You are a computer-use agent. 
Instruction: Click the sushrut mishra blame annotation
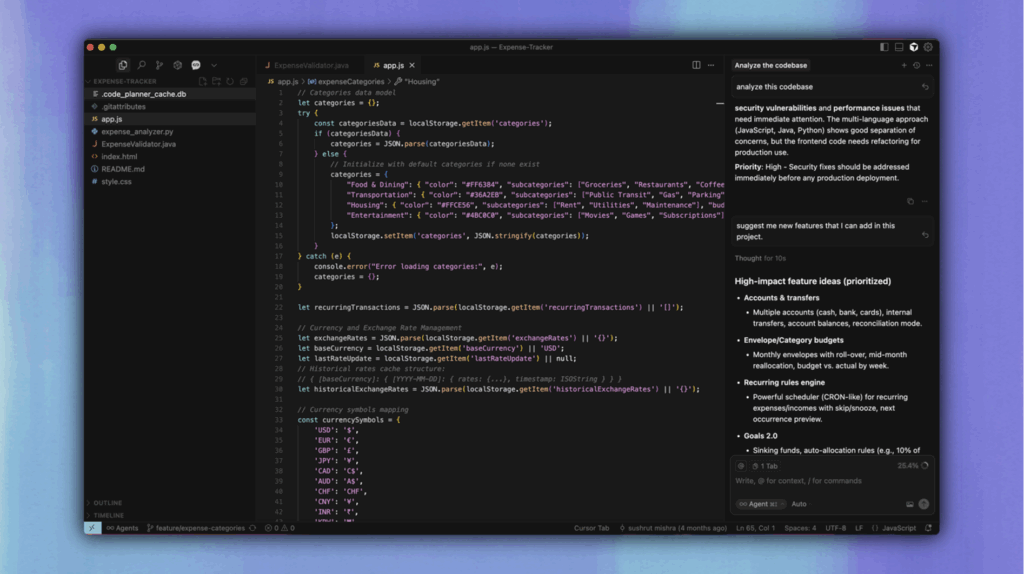pos(673,528)
